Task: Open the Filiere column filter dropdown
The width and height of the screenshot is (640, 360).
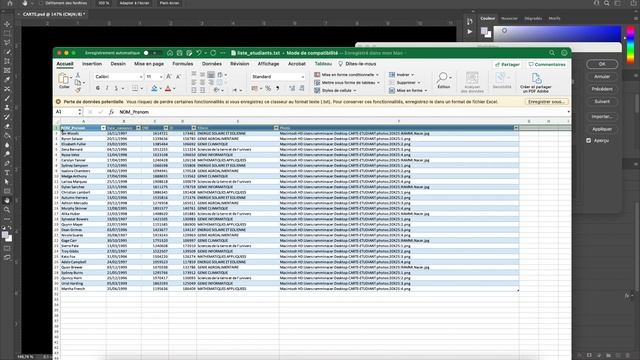Action: point(276,128)
